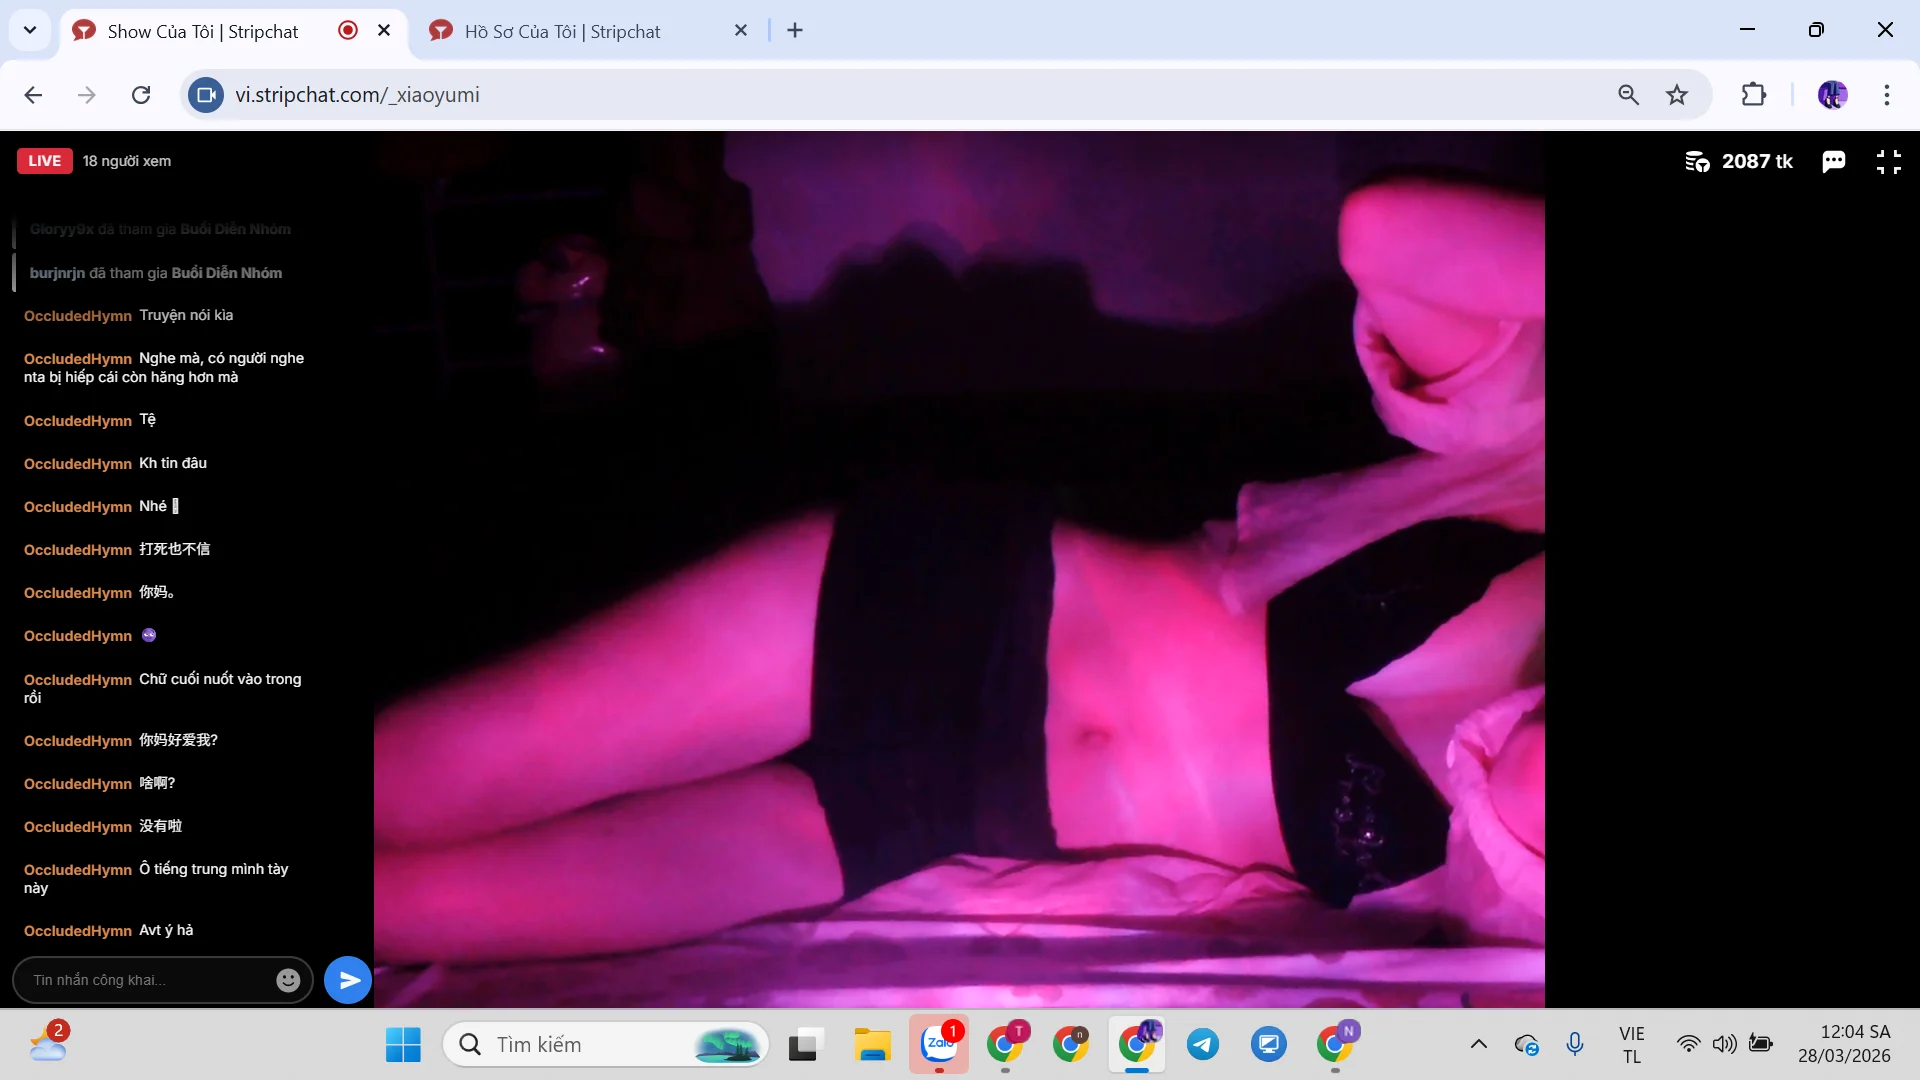Open the 2087 tk token balance
Screen dimensions: 1920x1080
point(1739,162)
